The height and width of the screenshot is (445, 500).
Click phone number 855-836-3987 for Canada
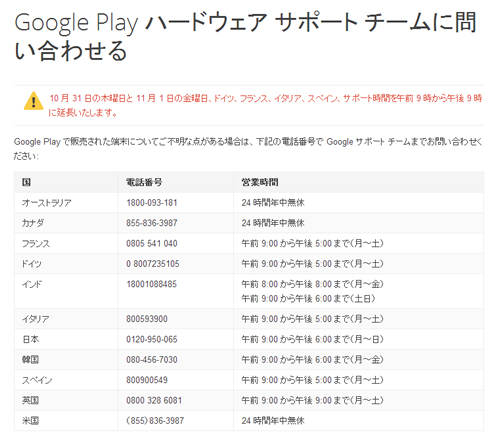coord(152,223)
